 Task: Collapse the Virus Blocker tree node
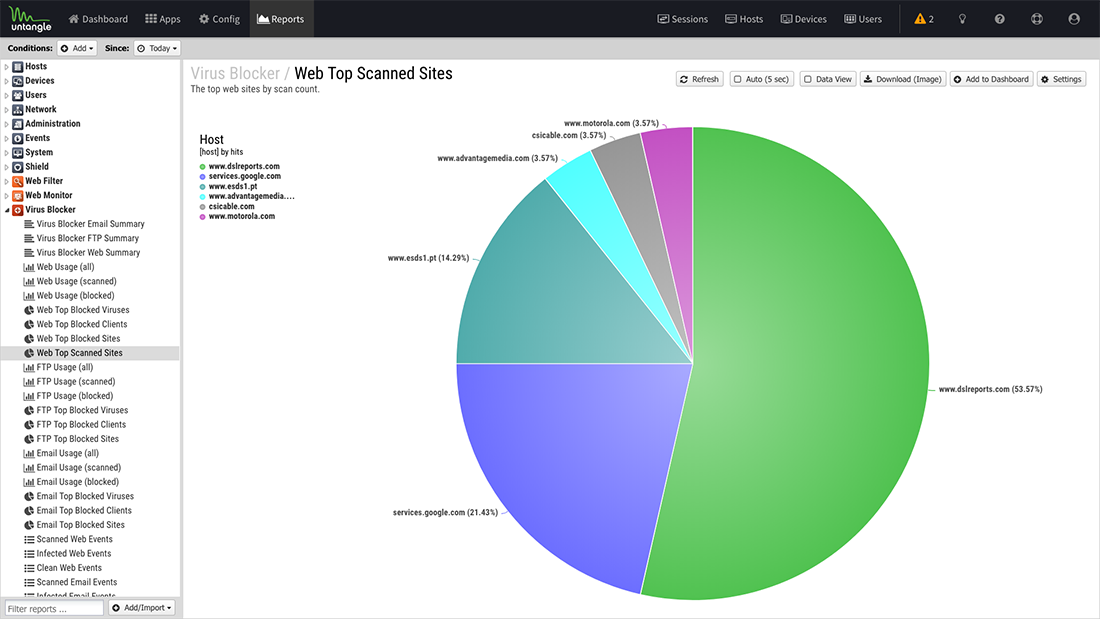click(x=7, y=210)
